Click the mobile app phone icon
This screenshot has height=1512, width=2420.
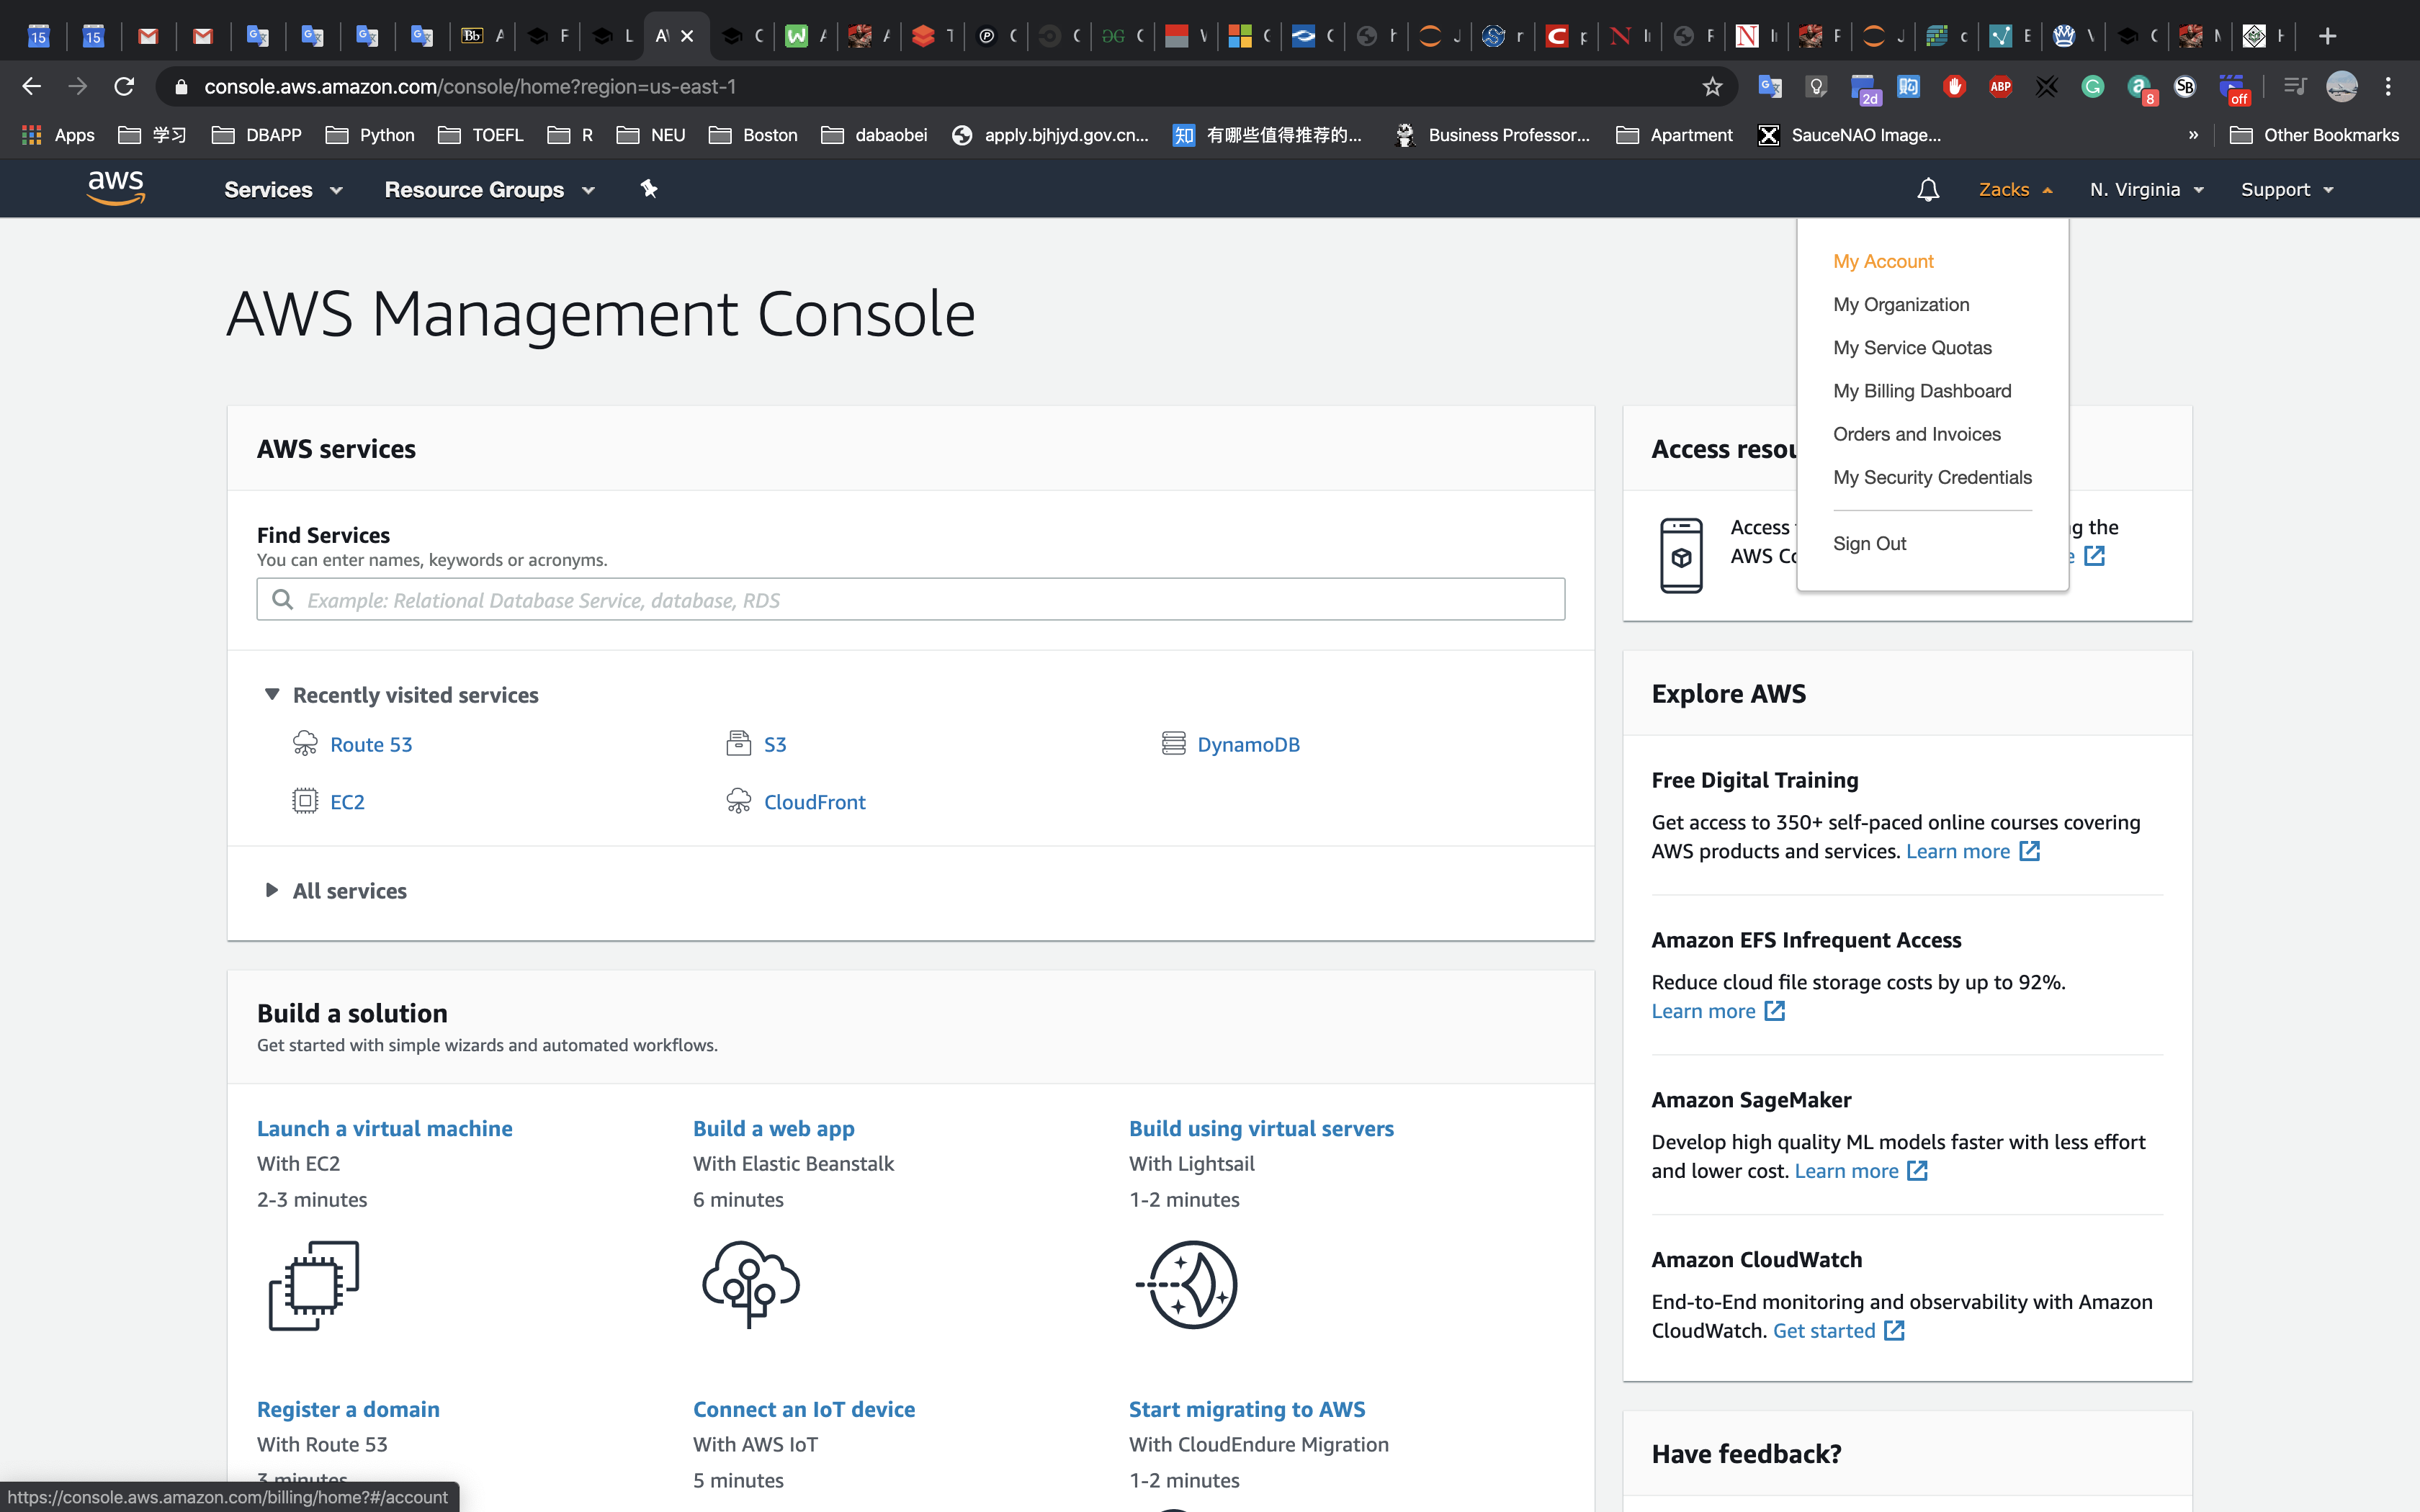click(x=1681, y=555)
